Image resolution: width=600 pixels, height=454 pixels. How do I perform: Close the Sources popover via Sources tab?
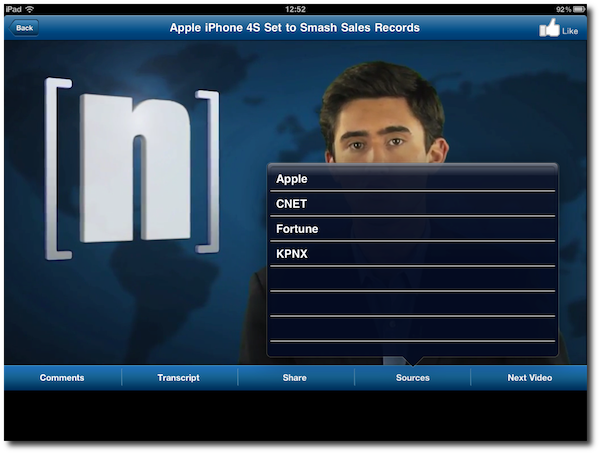coord(412,377)
